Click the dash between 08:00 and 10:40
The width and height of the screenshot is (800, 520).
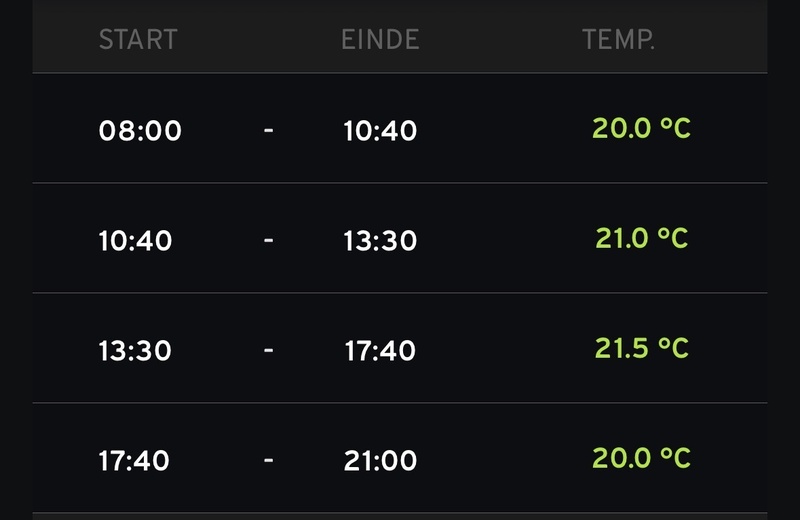click(268, 131)
